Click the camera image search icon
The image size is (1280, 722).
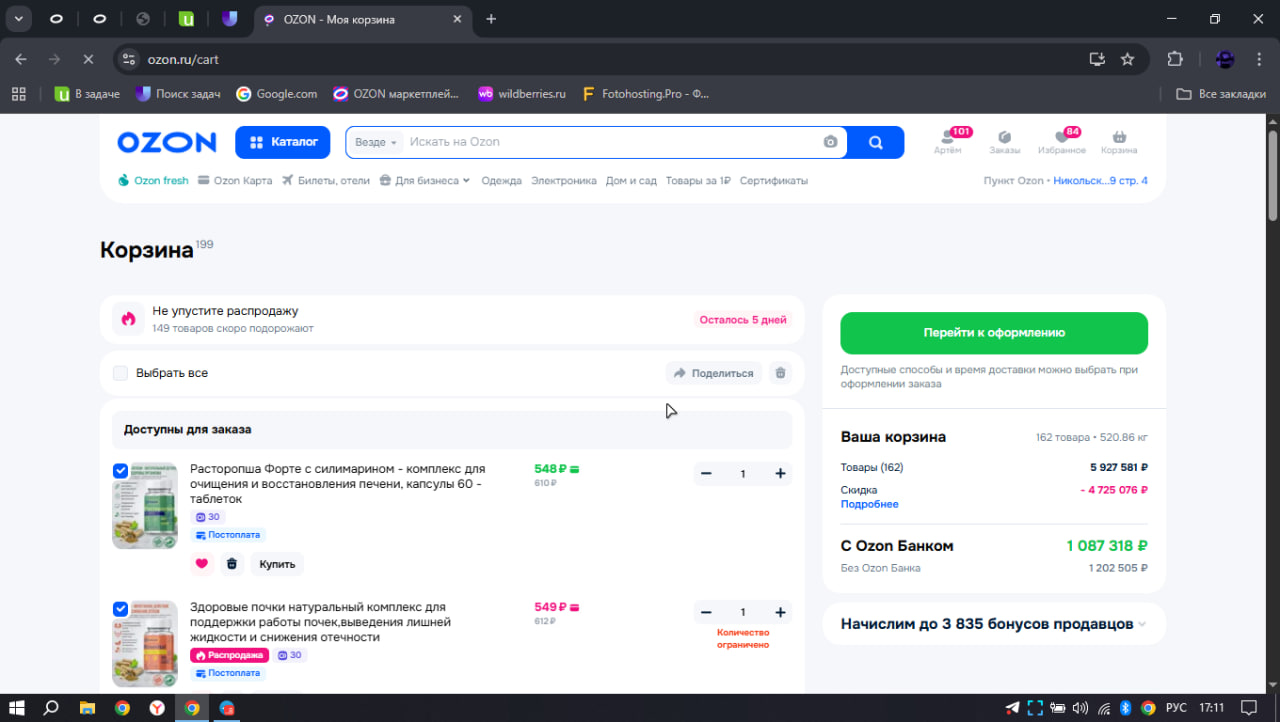click(830, 142)
